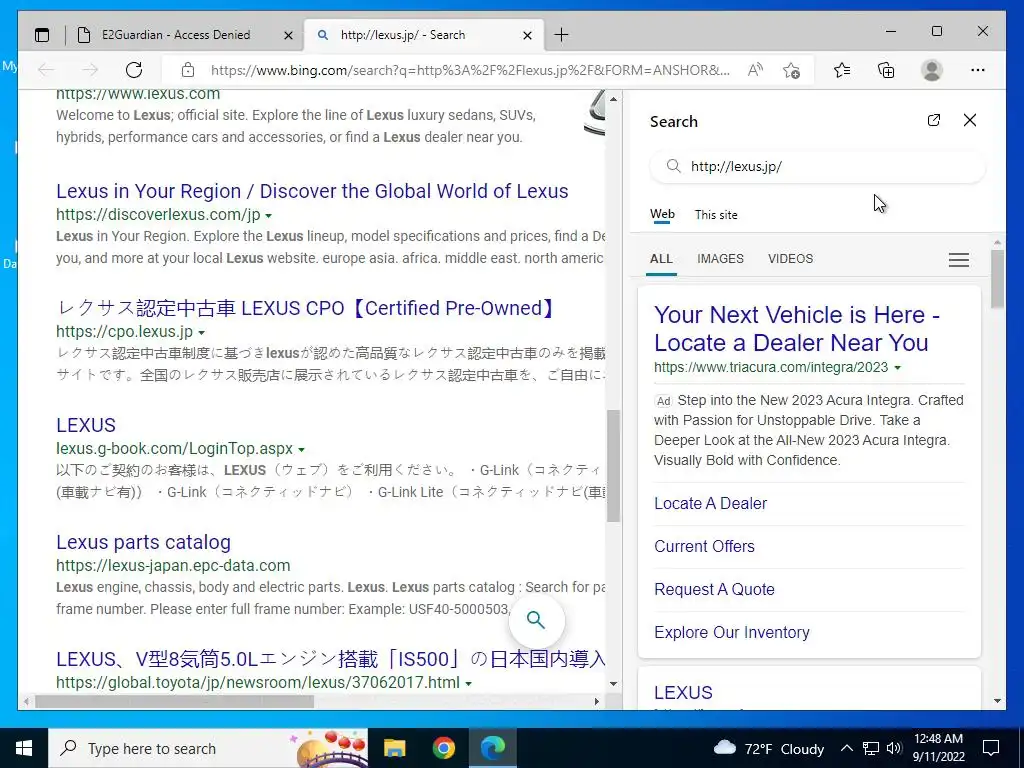
Task: Open the LEXUS g-book login result
Action: coord(86,425)
